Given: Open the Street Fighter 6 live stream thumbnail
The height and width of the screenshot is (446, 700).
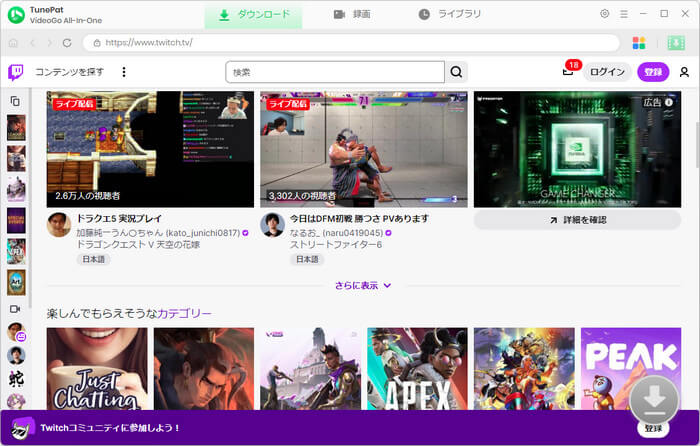Looking at the screenshot, I should click(x=364, y=149).
